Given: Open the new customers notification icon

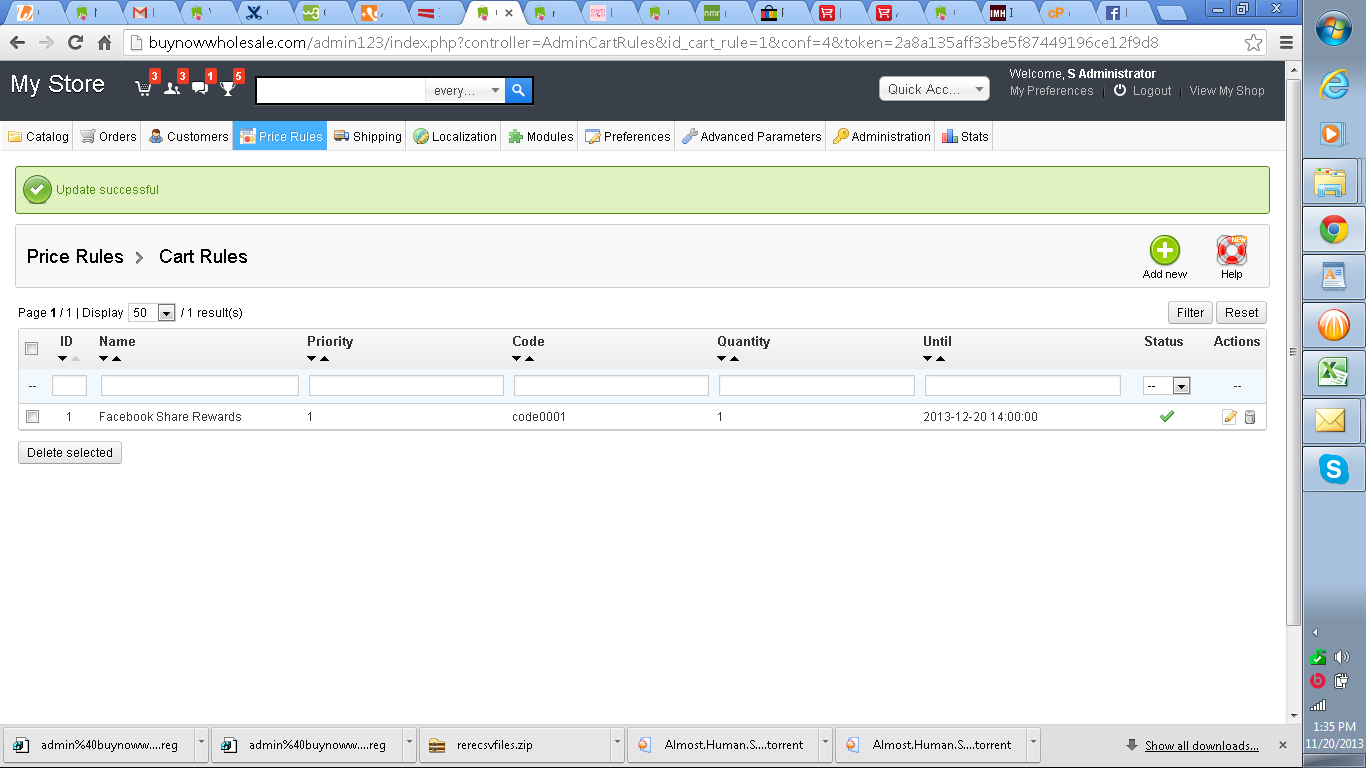Looking at the screenshot, I should 172,88.
